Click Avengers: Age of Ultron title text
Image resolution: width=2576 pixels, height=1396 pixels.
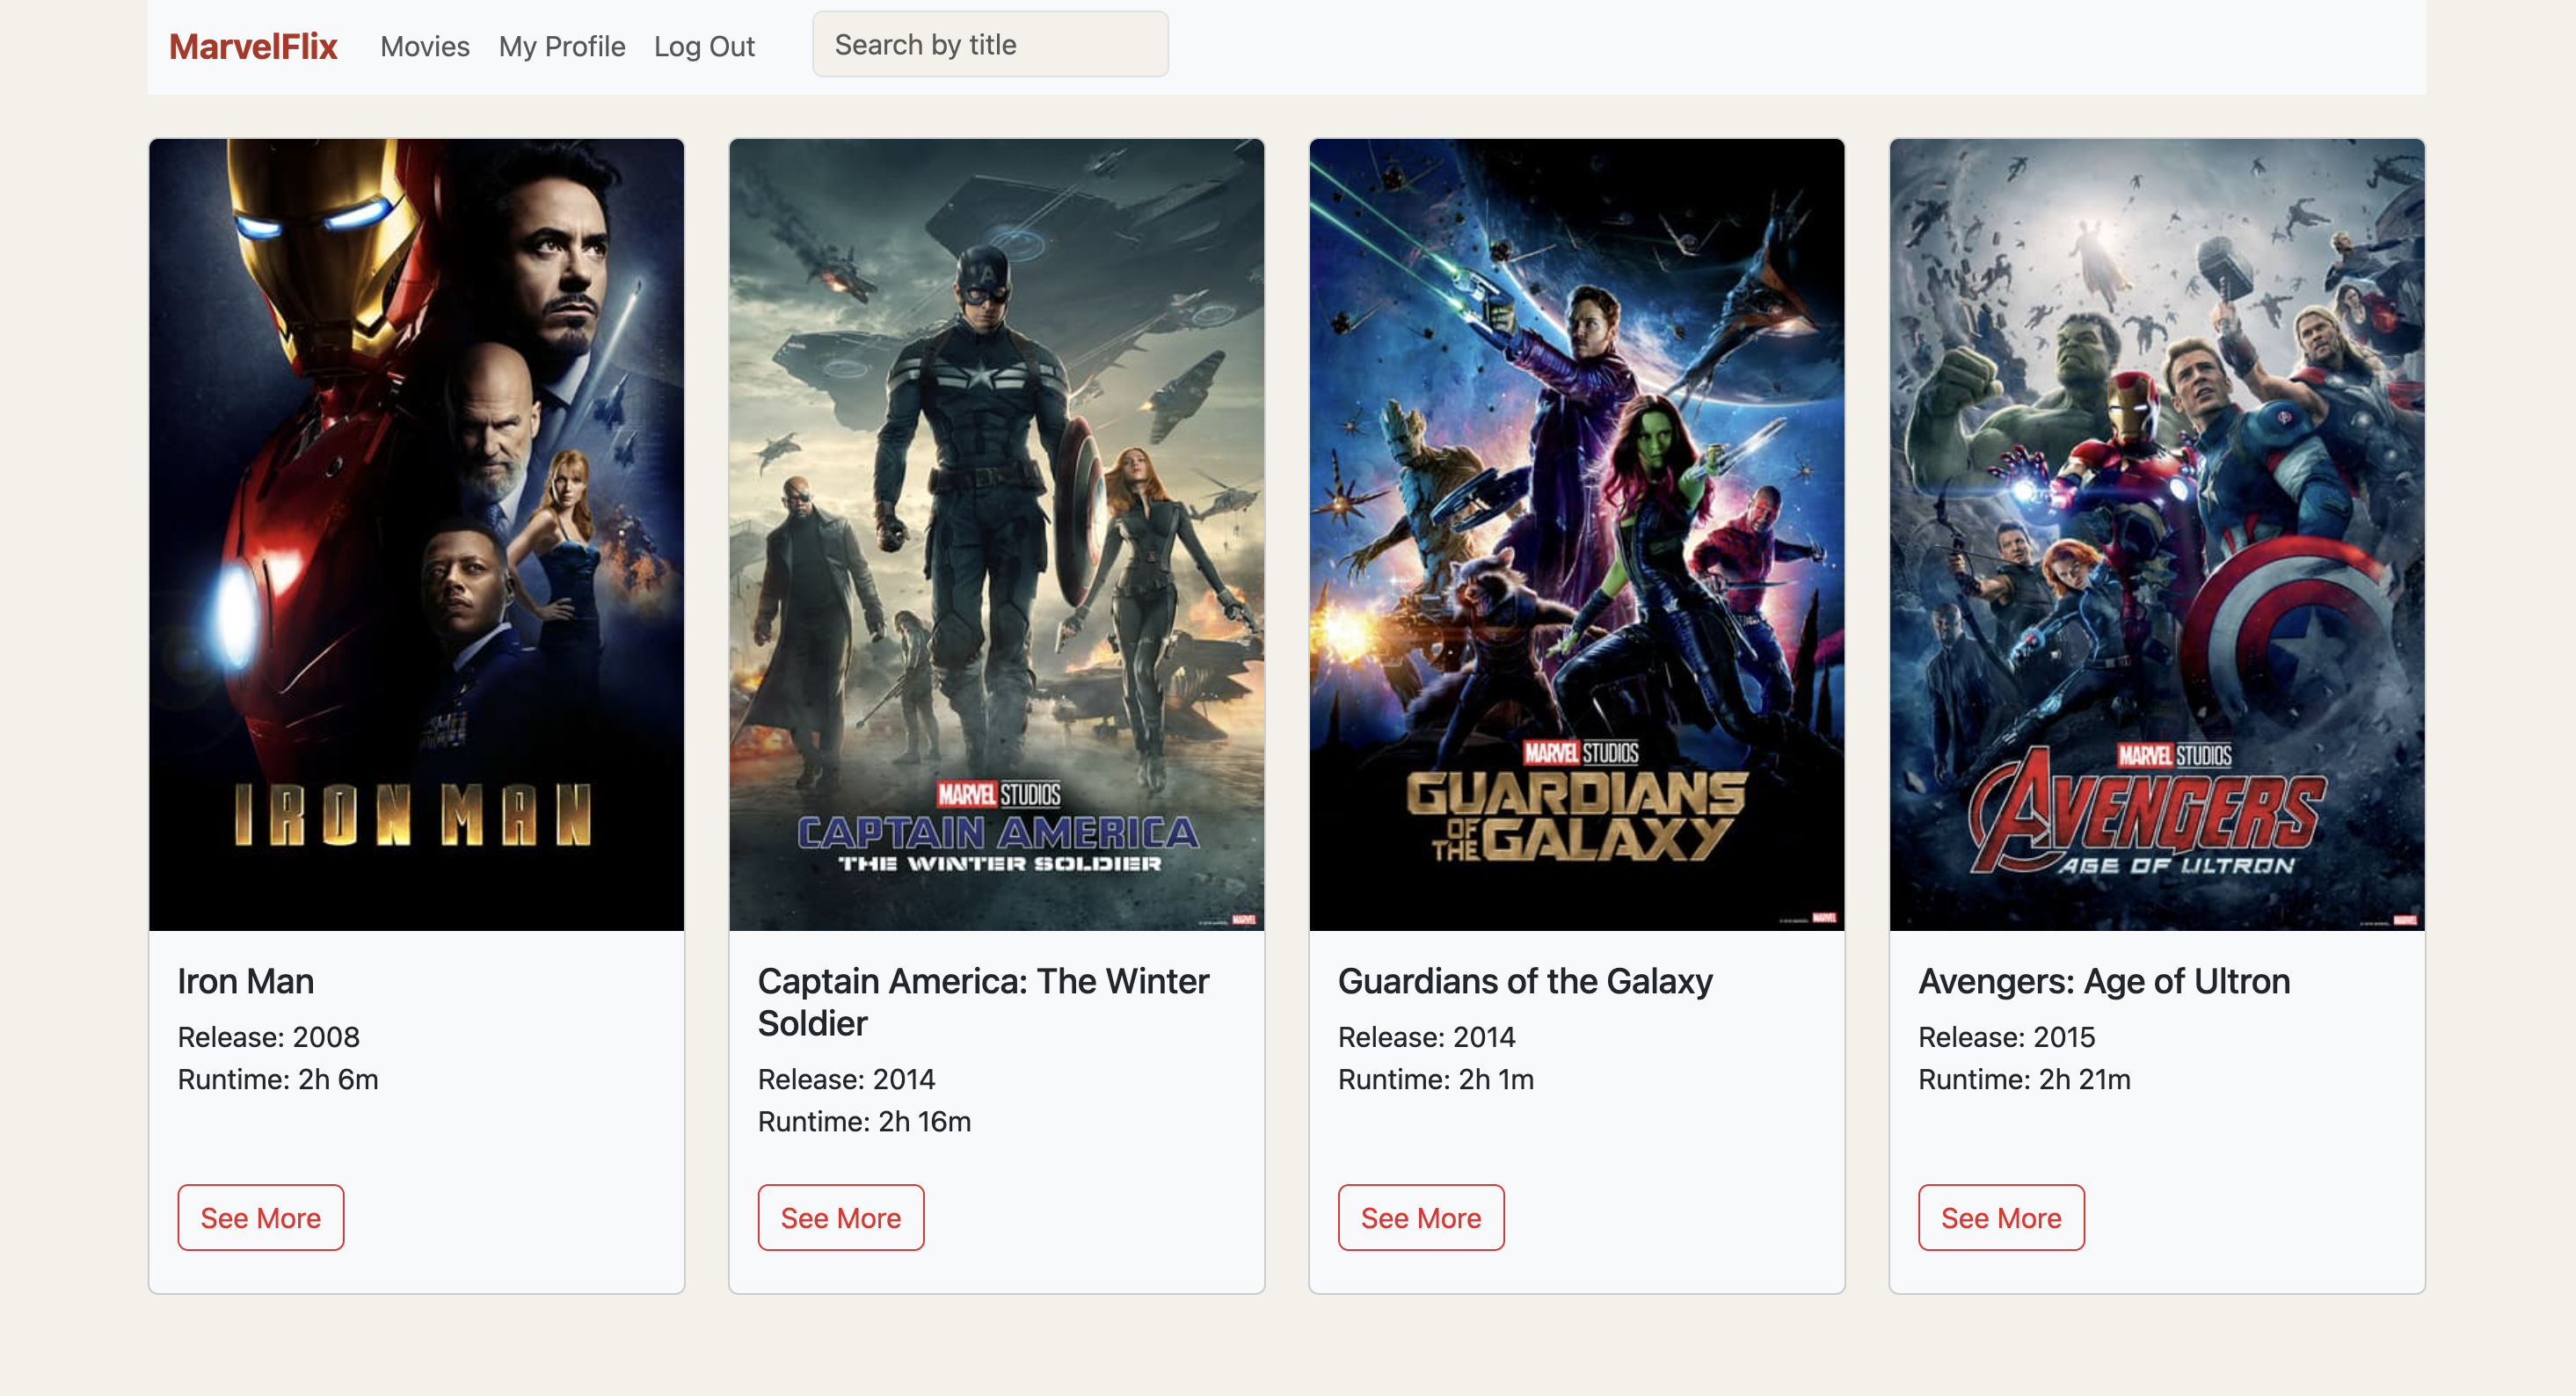2103,981
